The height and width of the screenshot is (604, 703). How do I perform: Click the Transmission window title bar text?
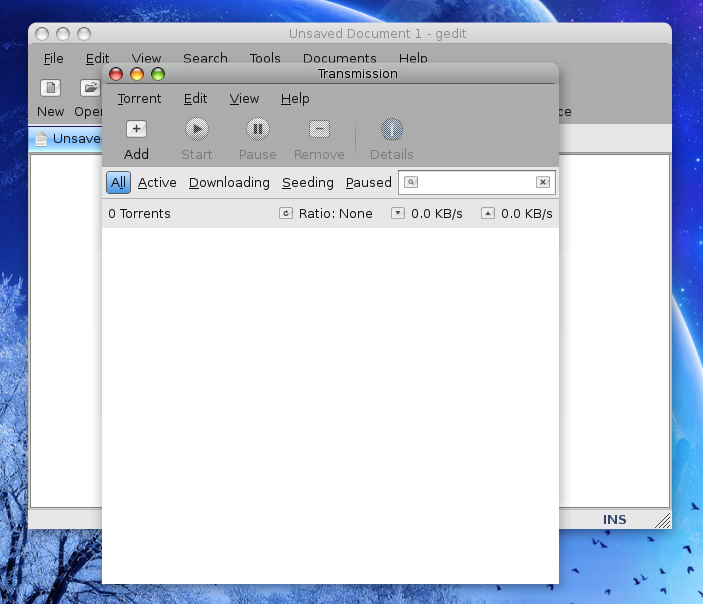[x=358, y=74]
